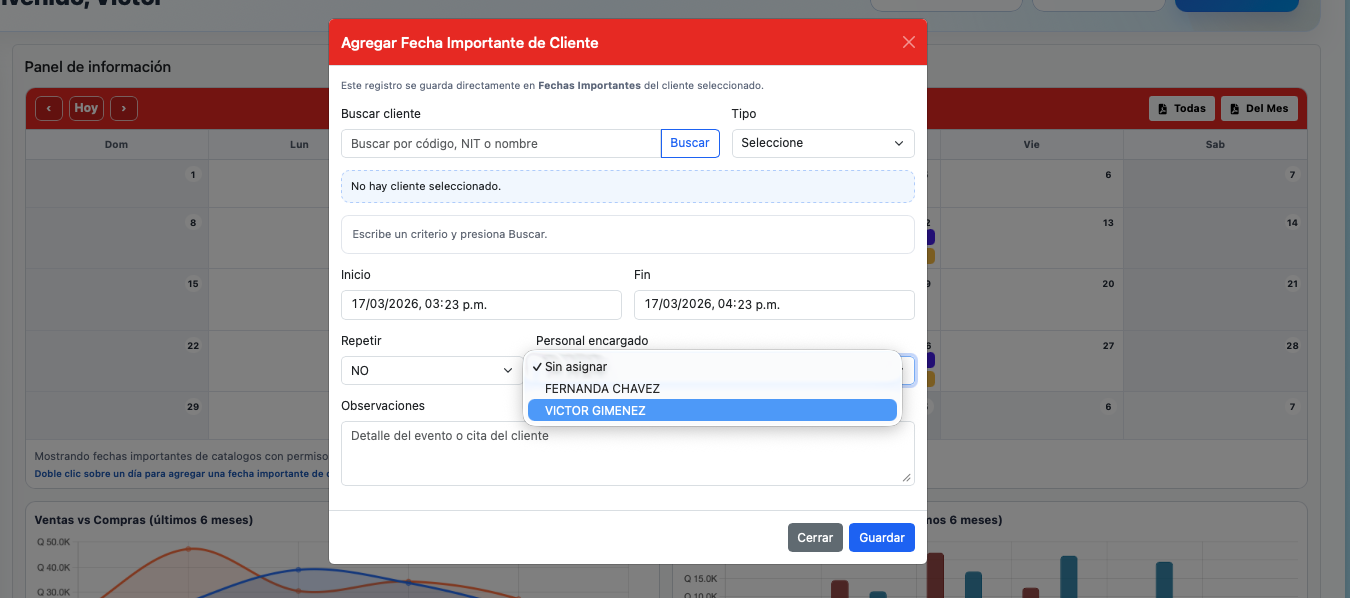Click Hoy to return to today
Image resolution: width=1350 pixels, height=598 pixels.
86,108
